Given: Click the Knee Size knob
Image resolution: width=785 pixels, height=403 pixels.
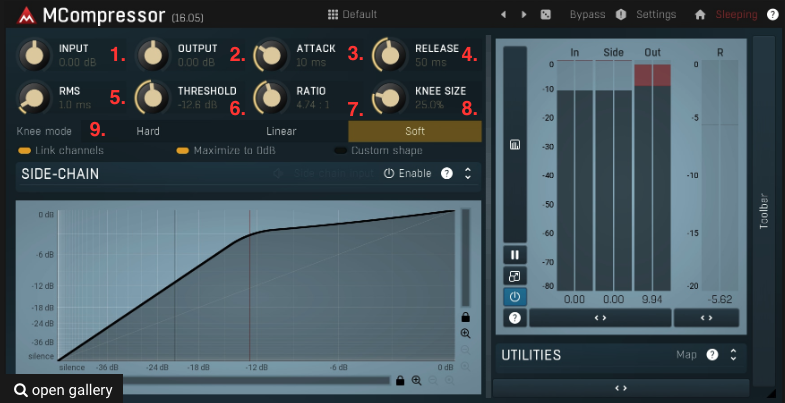Looking at the screenshot, I should coord(390,98).
